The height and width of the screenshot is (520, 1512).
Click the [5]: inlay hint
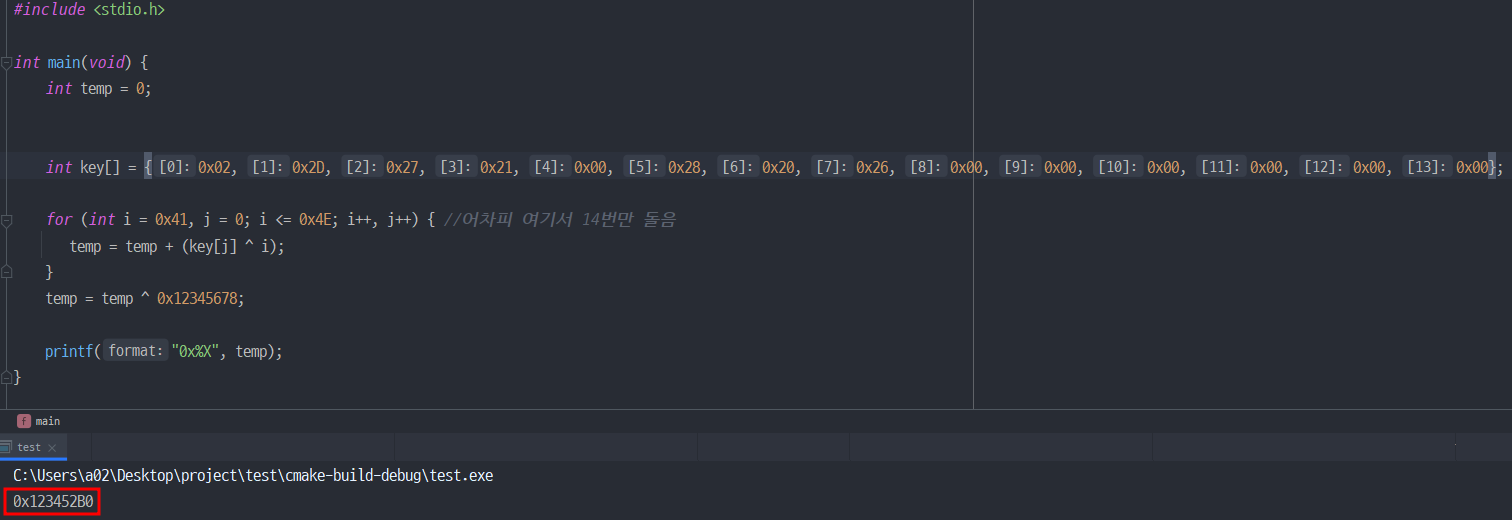coord(646,168)
